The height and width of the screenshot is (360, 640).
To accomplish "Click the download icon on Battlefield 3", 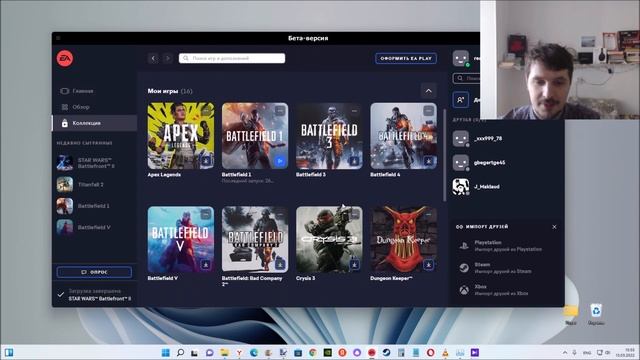I will click(354, 161).
